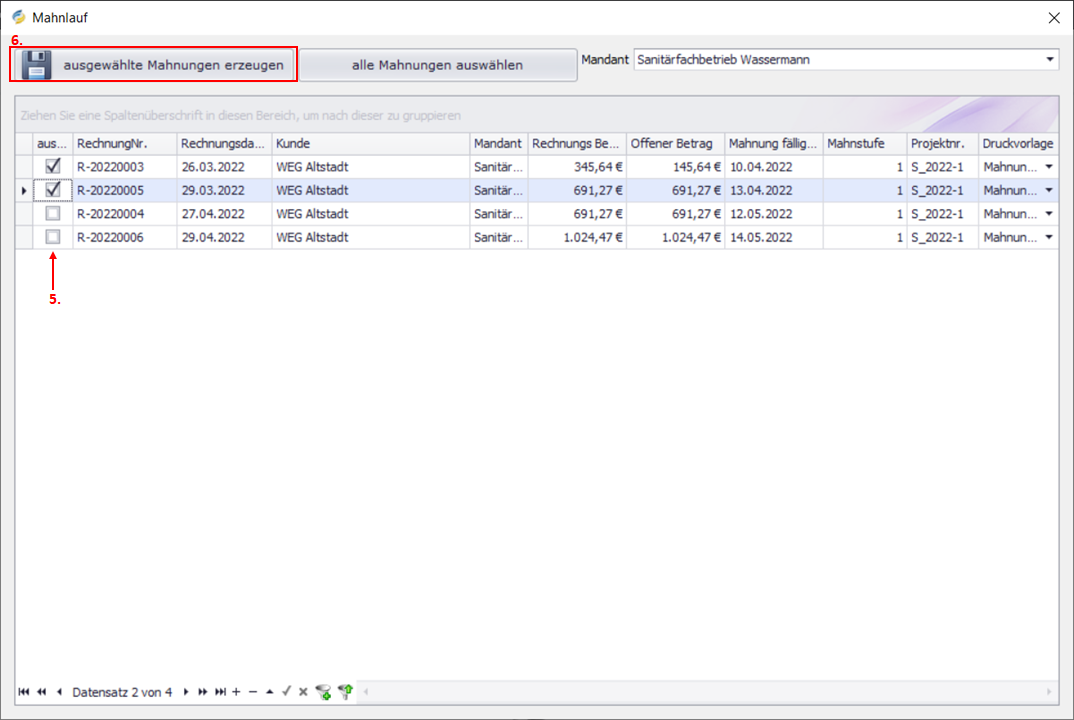The image size is (1074, 720).
Task: Open Druckvorlage dropdown for R-20220006
Action: pyautogui.click(x=1049, y=237)
